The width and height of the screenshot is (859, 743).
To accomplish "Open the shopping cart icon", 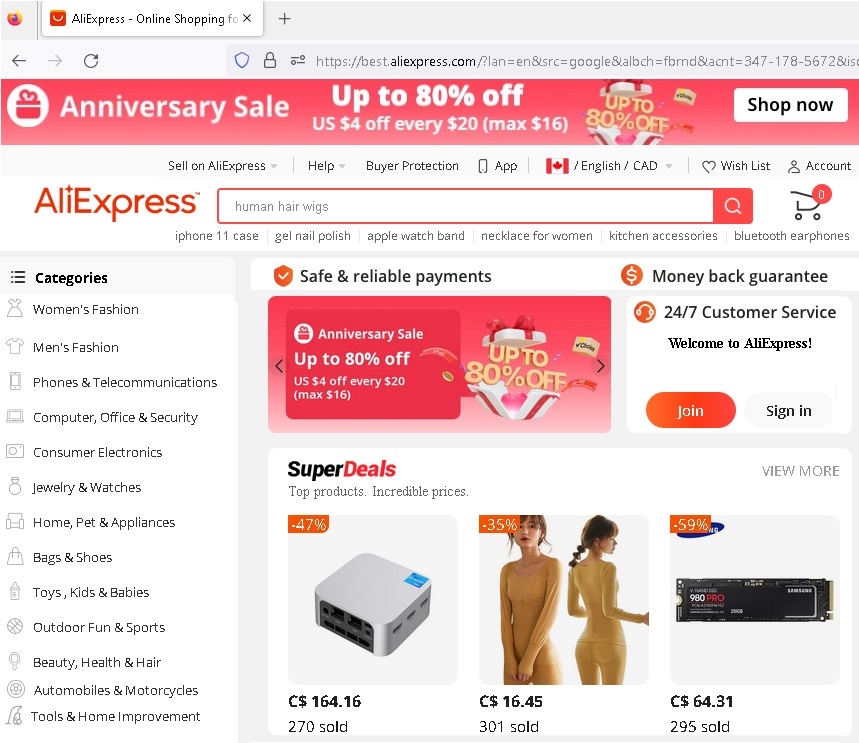I will (806, 205).
